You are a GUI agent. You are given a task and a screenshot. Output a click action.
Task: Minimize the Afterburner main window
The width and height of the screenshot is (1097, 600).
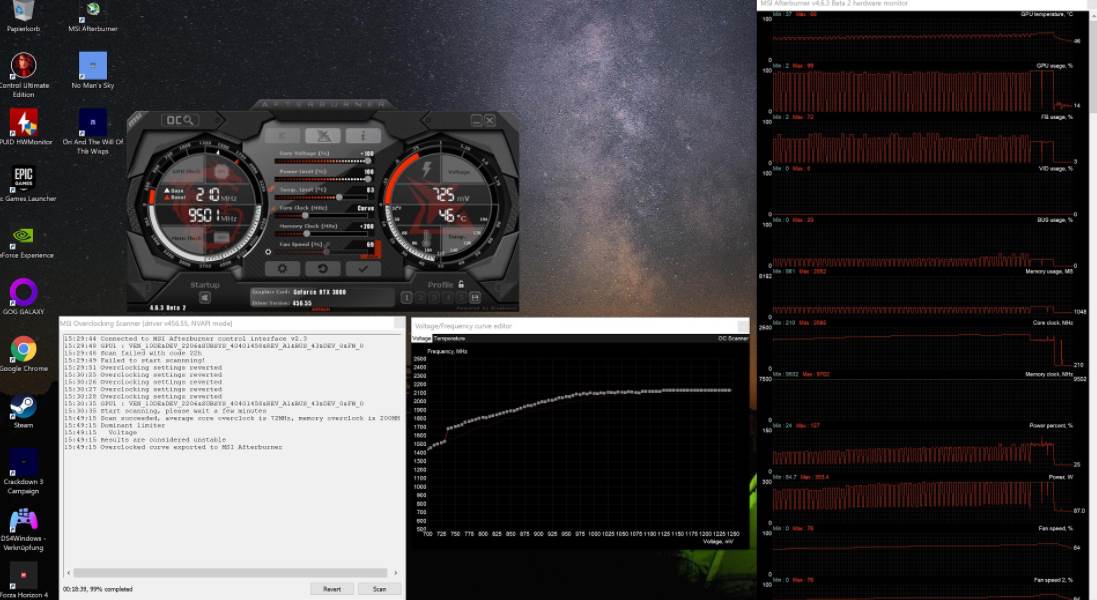(476, 120)
